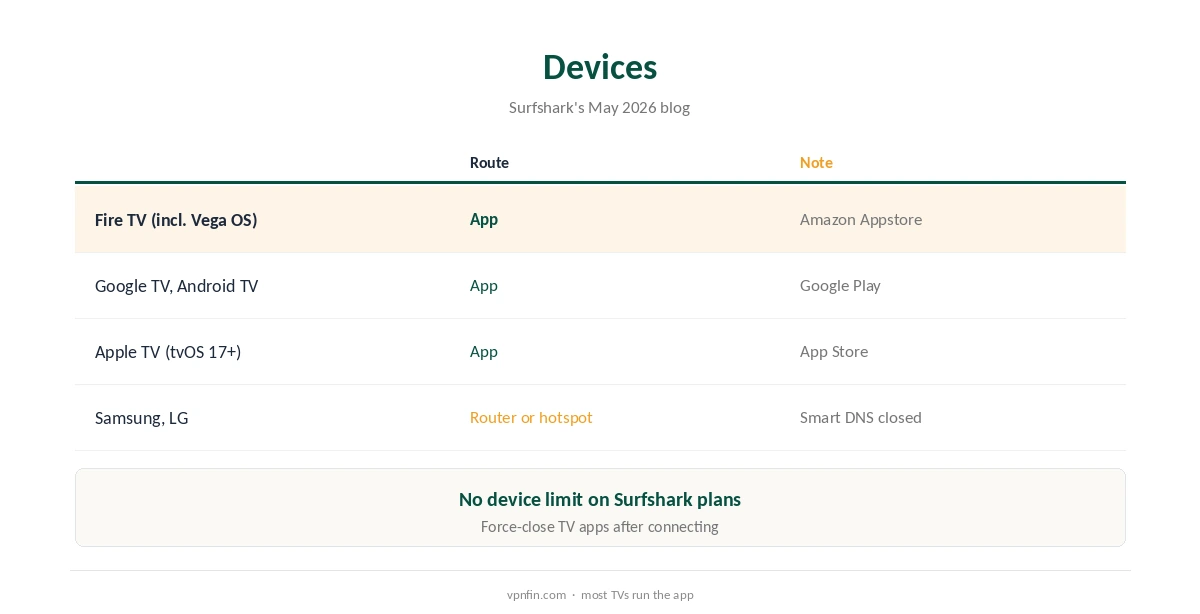
Task: Select the subtitle "Surfshark's May 2026 blog"
Action: tap(599, 107)
